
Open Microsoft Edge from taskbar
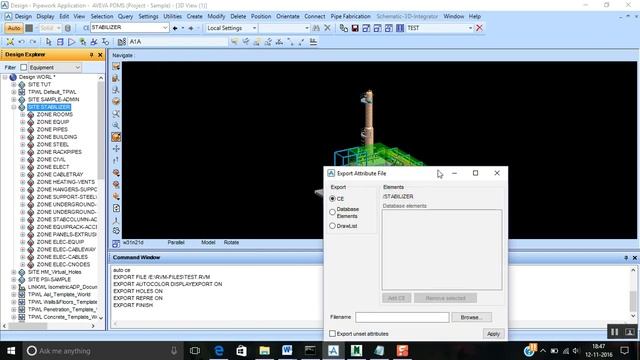click(219, 351)
